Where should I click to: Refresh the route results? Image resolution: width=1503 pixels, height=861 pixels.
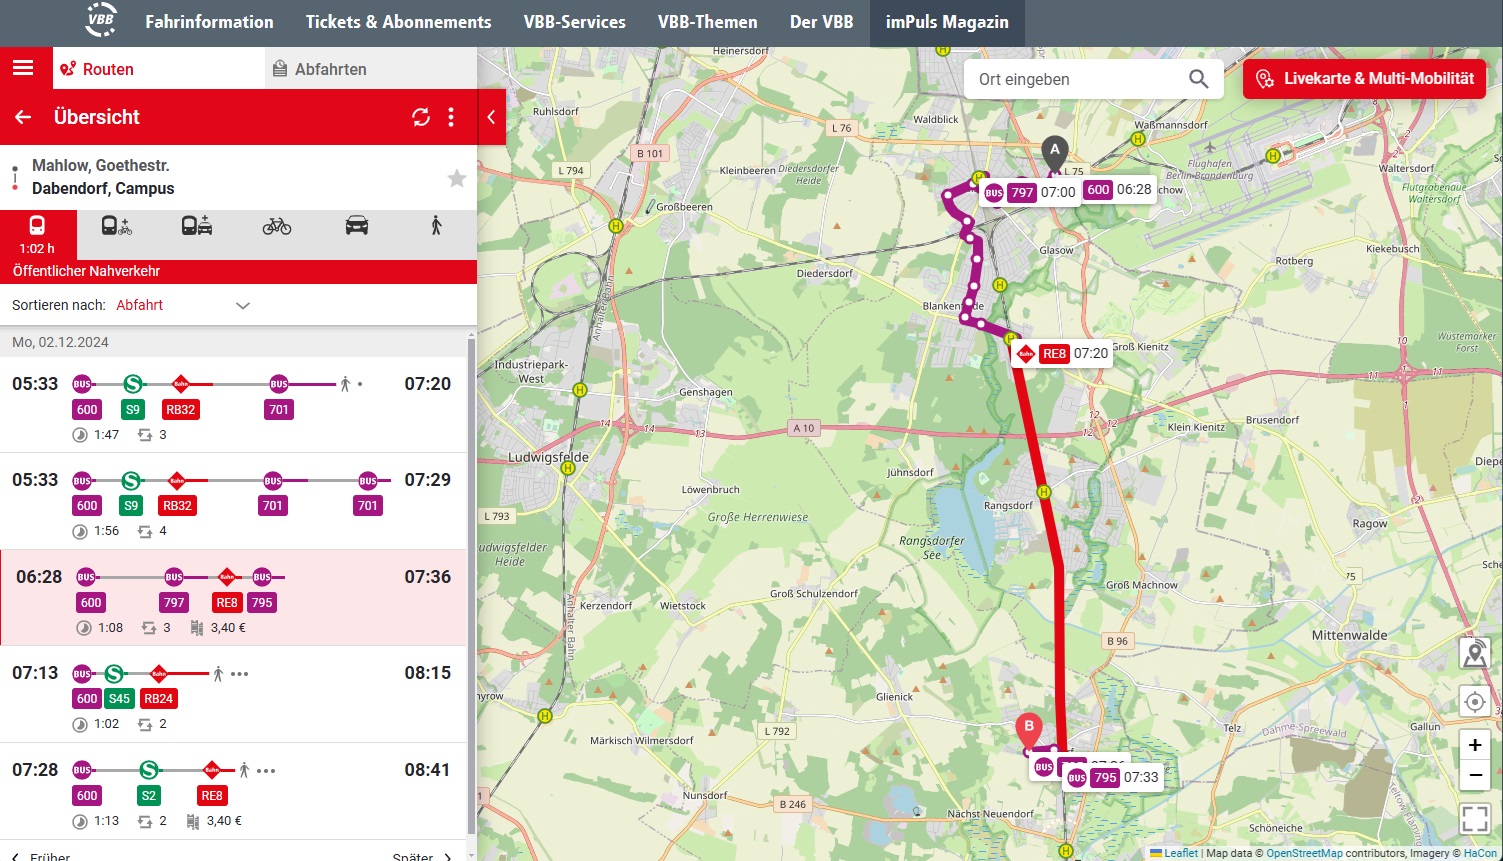[421, 117]
